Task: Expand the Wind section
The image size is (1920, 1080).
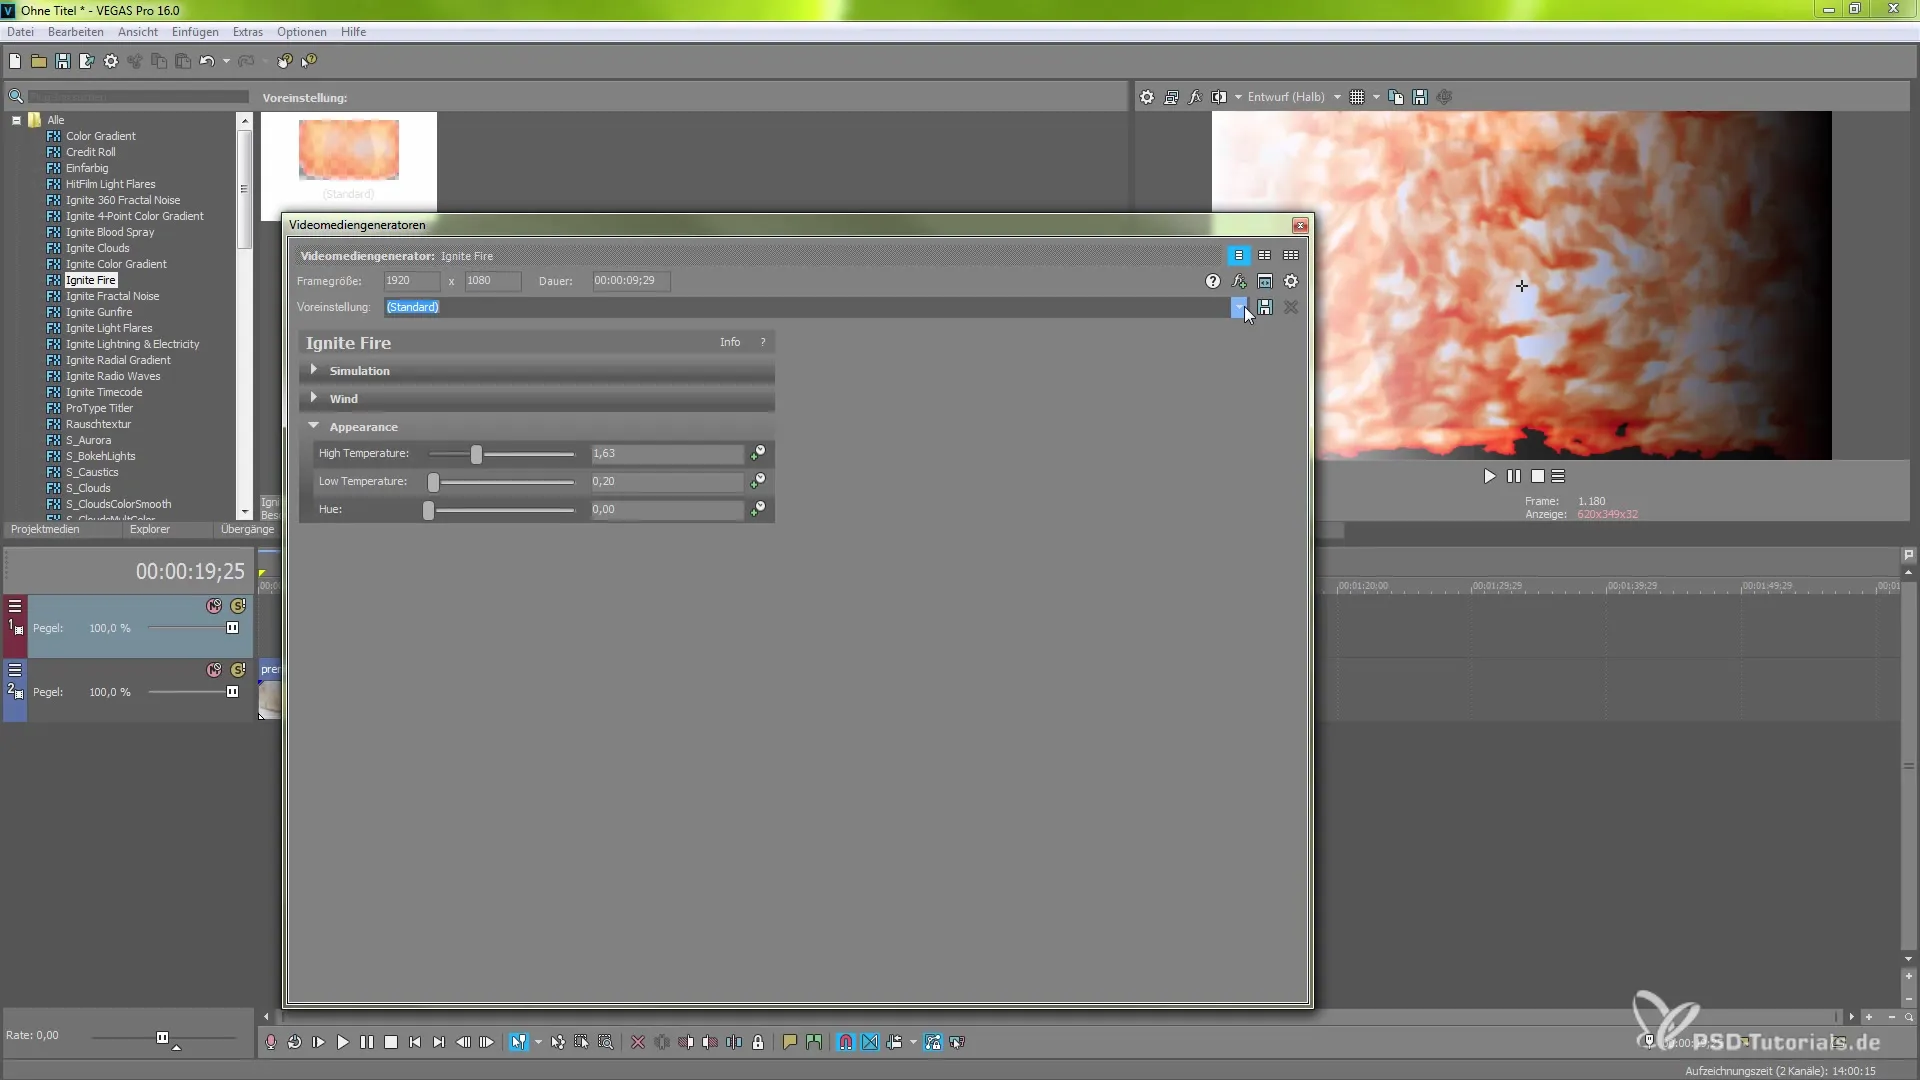Action: pyautogui.click(x=314, y=398)
